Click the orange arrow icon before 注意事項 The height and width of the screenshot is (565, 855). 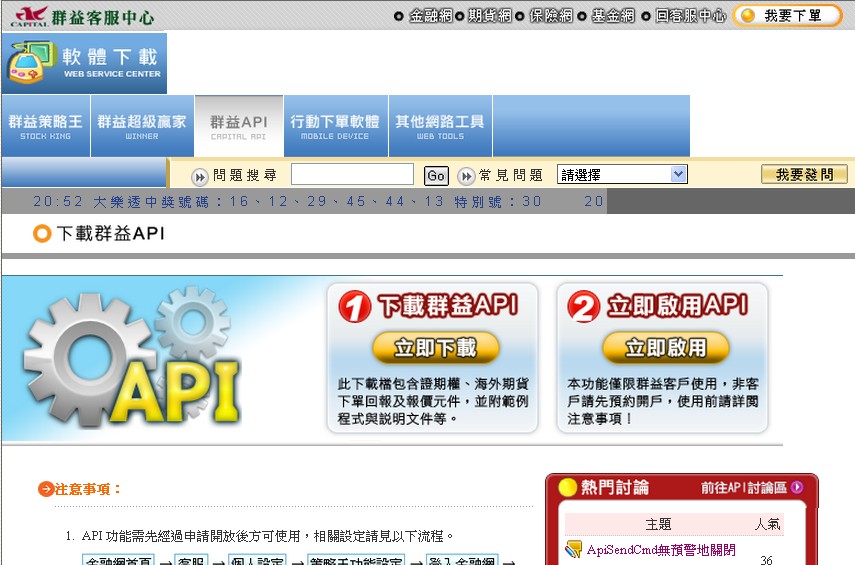[x=46, y=489]
